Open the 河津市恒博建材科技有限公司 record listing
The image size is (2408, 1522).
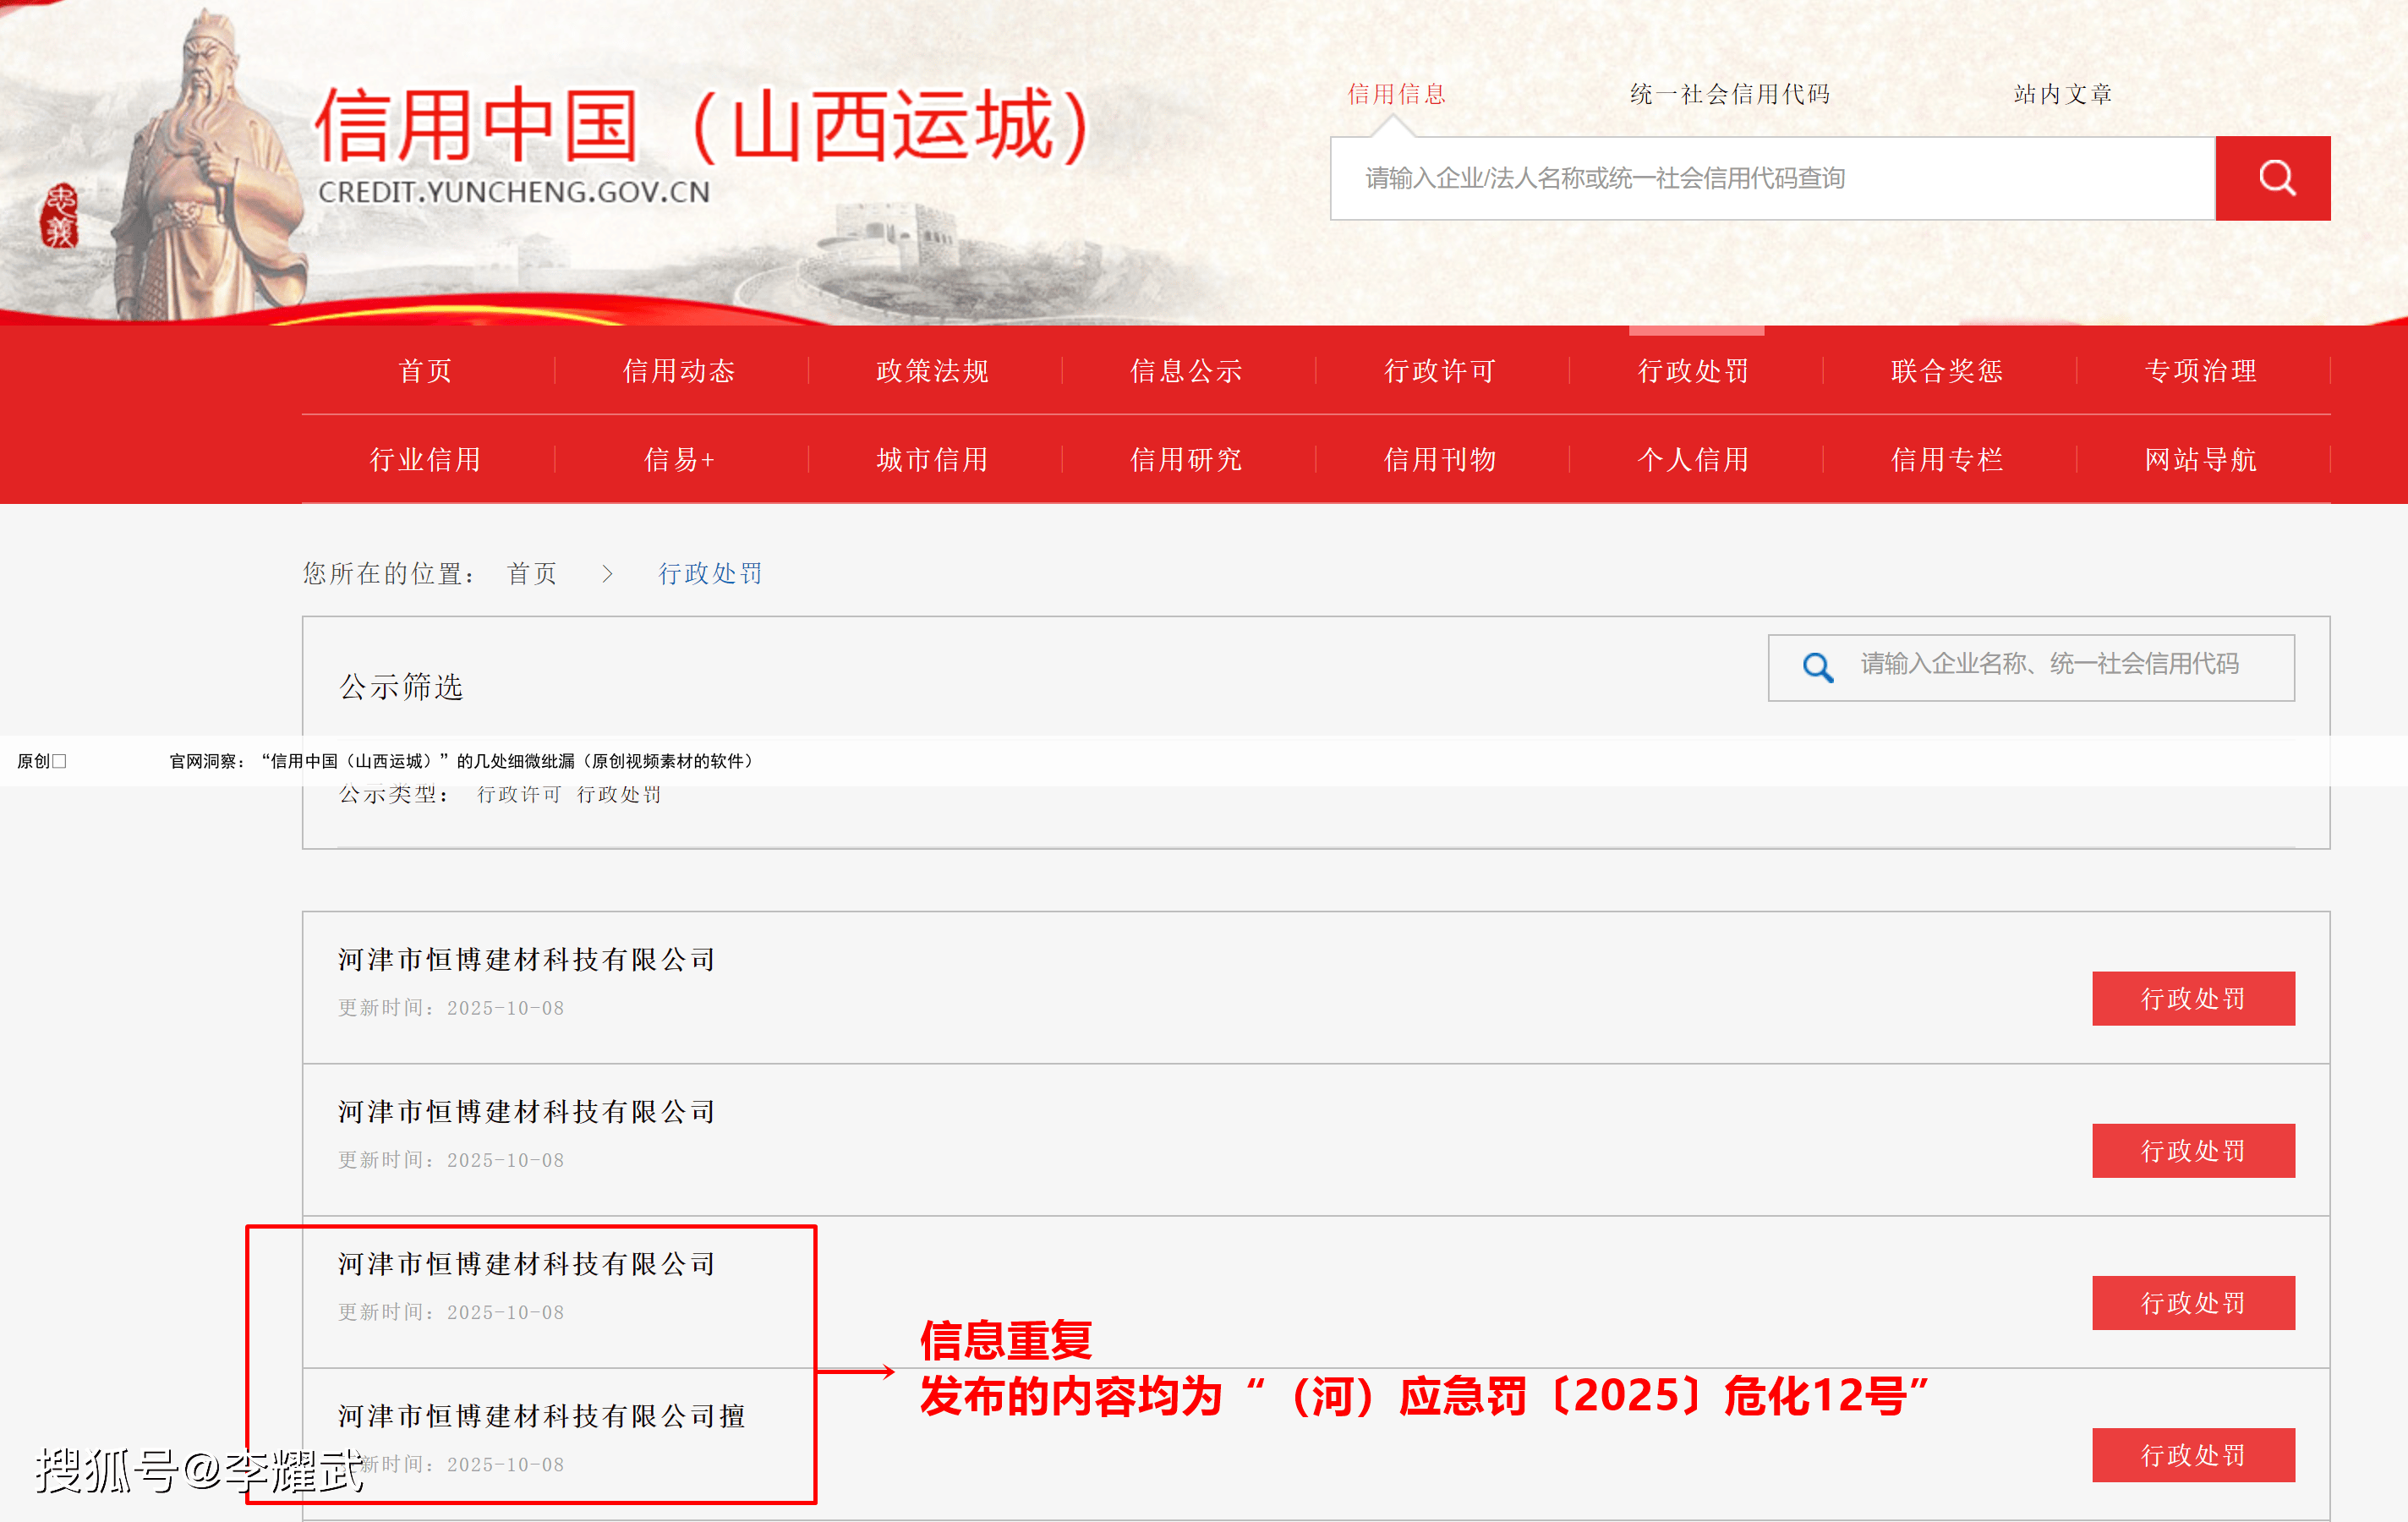(525, 959)
